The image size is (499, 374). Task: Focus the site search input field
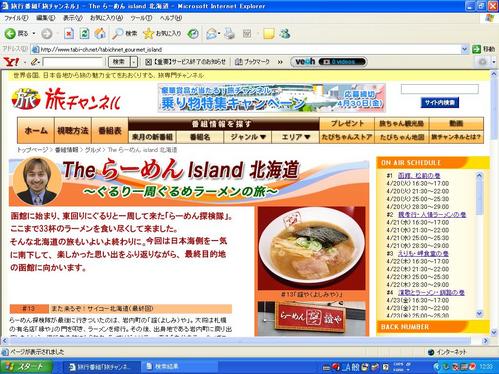(440, 89)
